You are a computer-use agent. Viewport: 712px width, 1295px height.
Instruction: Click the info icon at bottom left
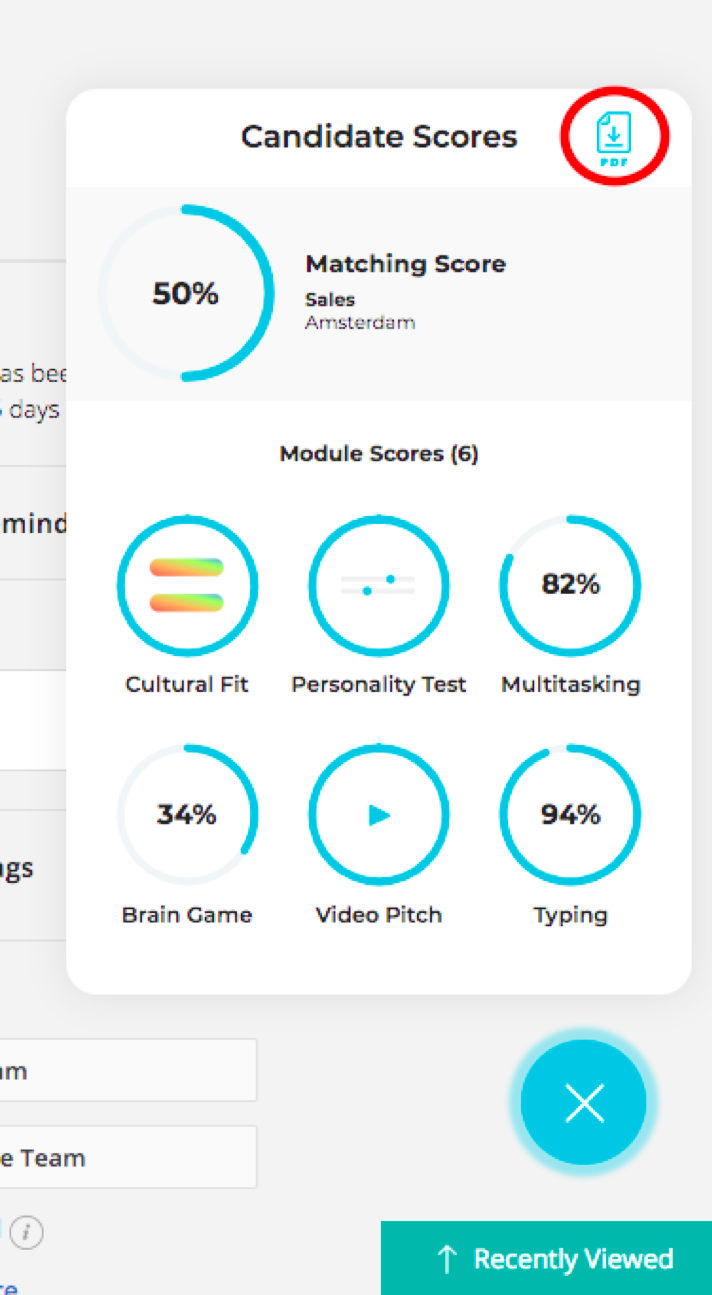[27, 1232]
